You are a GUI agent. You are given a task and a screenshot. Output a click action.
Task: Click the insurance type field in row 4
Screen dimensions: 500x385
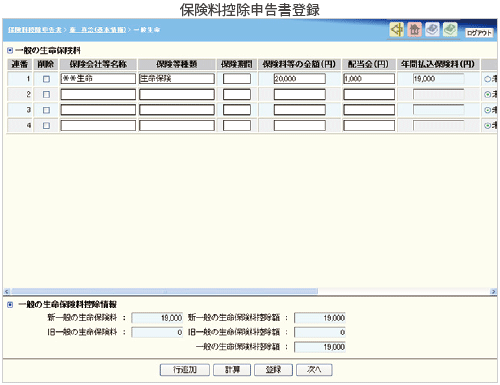click(x=177, y=125)
